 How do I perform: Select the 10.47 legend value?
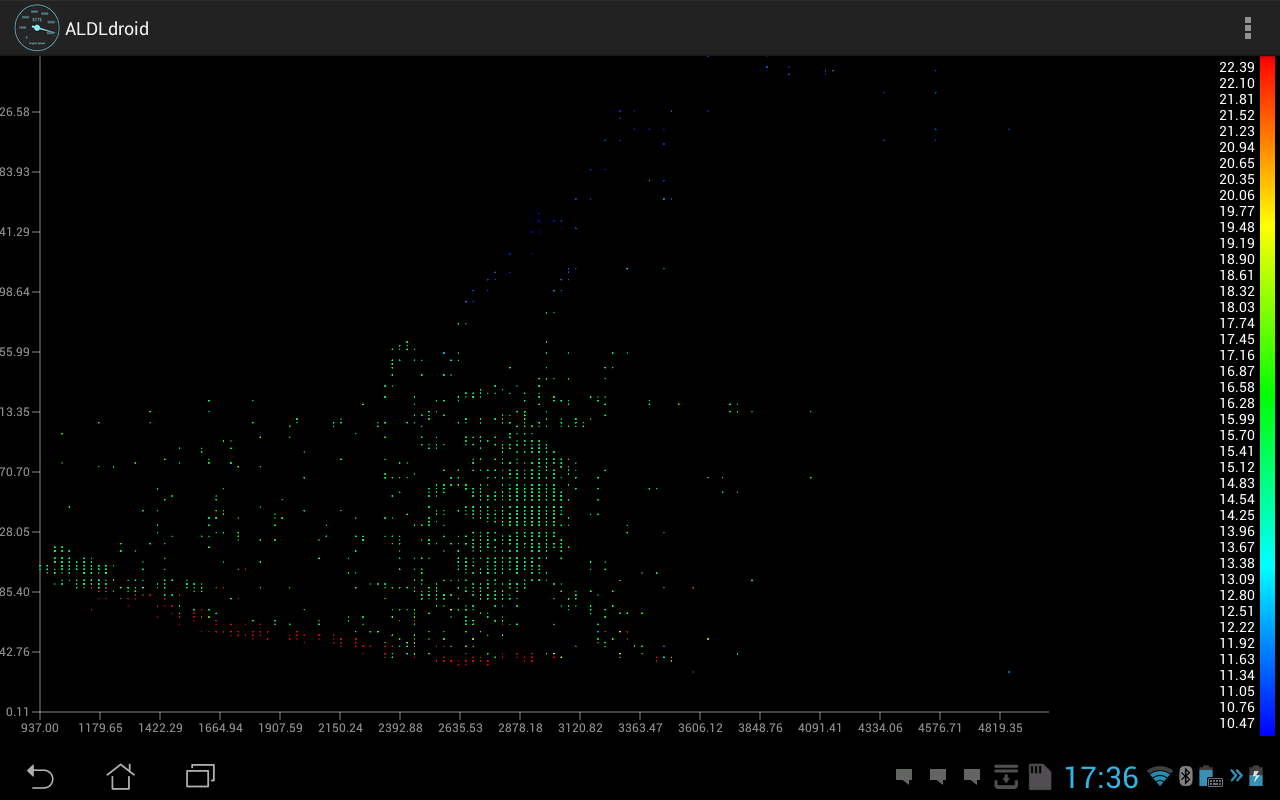pyautogui.click(x=1236, y=723)
